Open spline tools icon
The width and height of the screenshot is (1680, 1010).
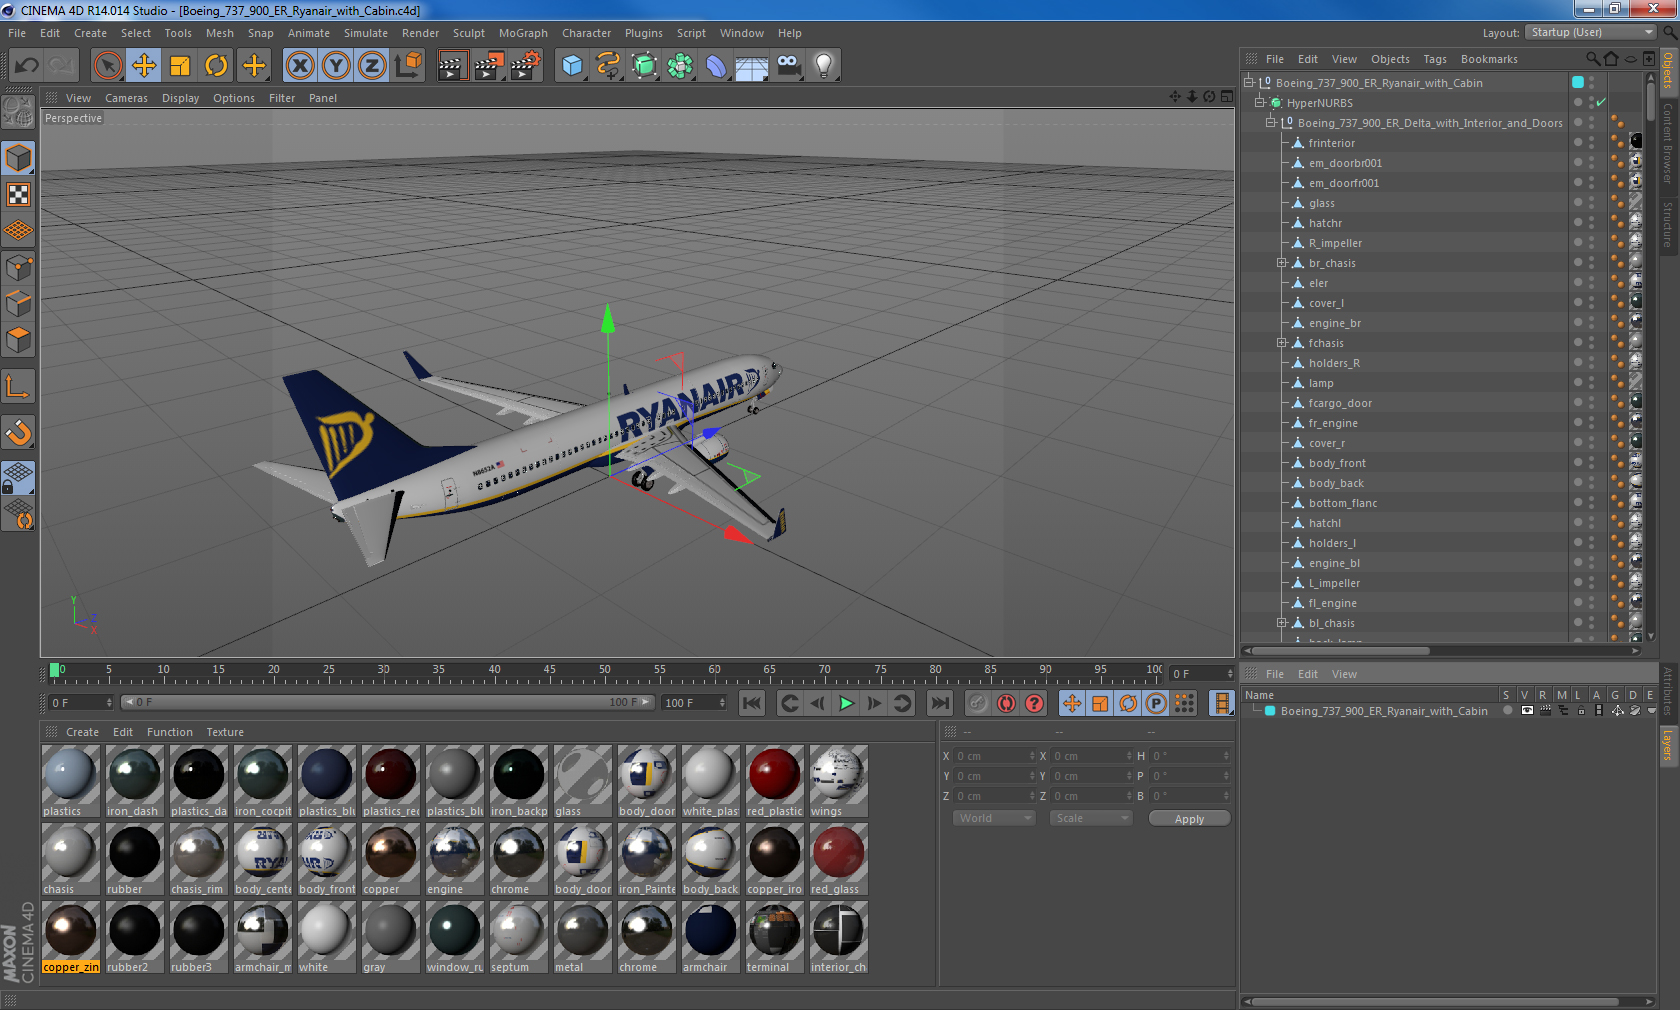(x=608, y=66)
